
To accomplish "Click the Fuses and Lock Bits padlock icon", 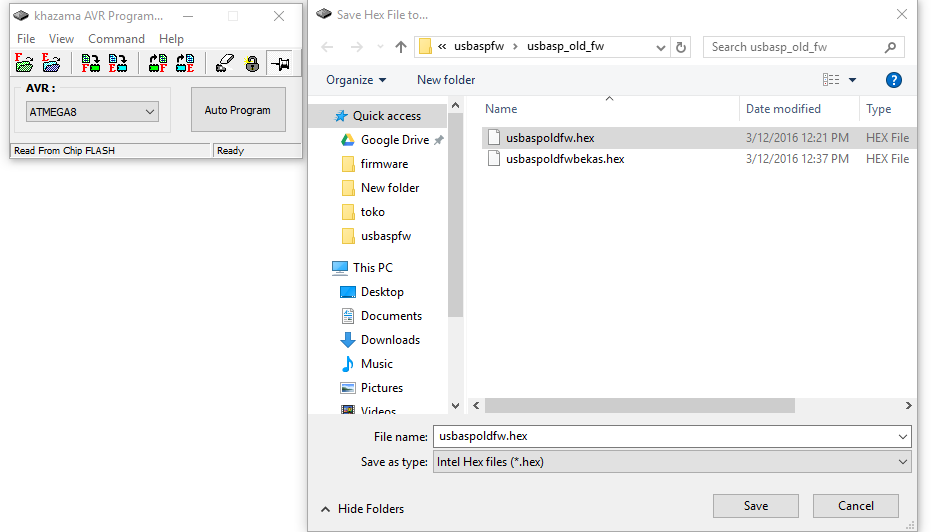I will [252, 62].
